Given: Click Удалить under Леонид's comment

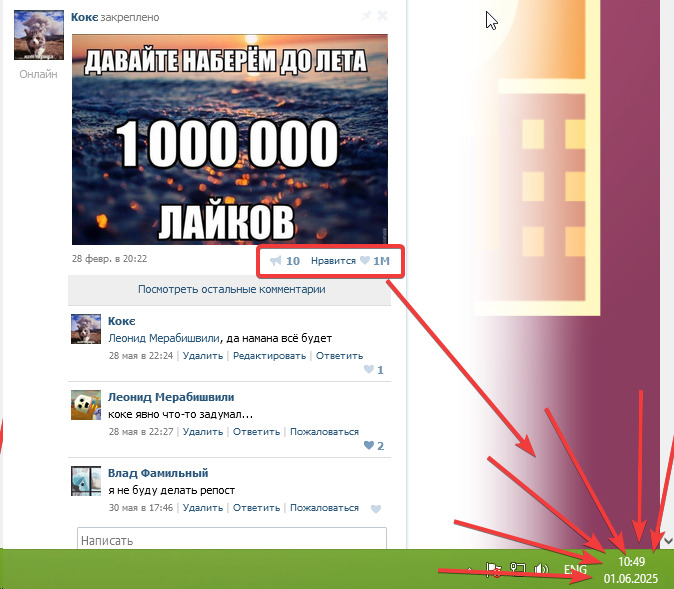Looking at the screenshot, I should point(203,432).
